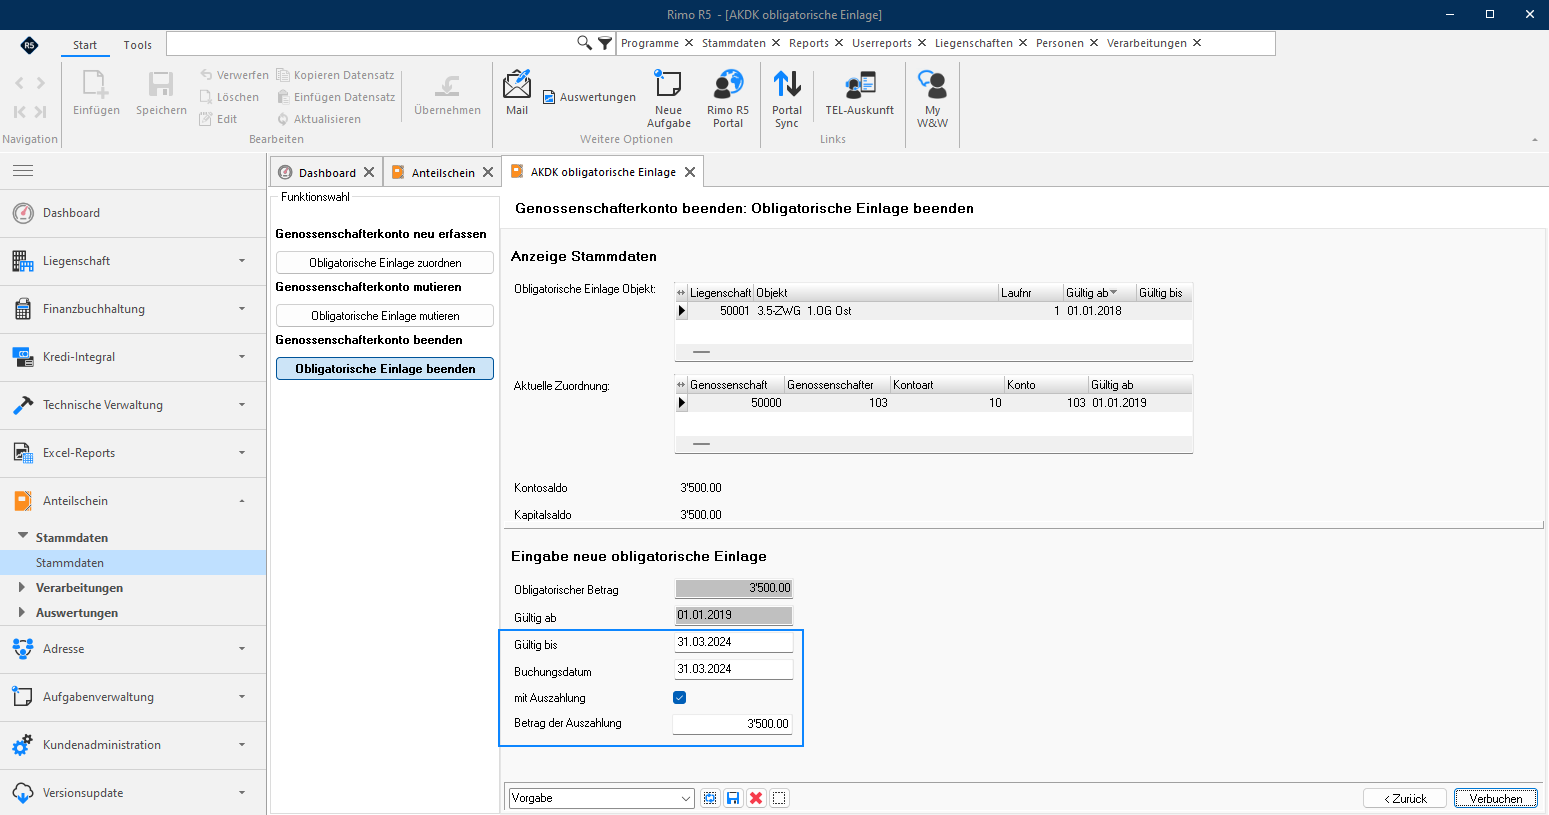
Task: Create a Neue Aufgabe
Action: pos(668,98)
